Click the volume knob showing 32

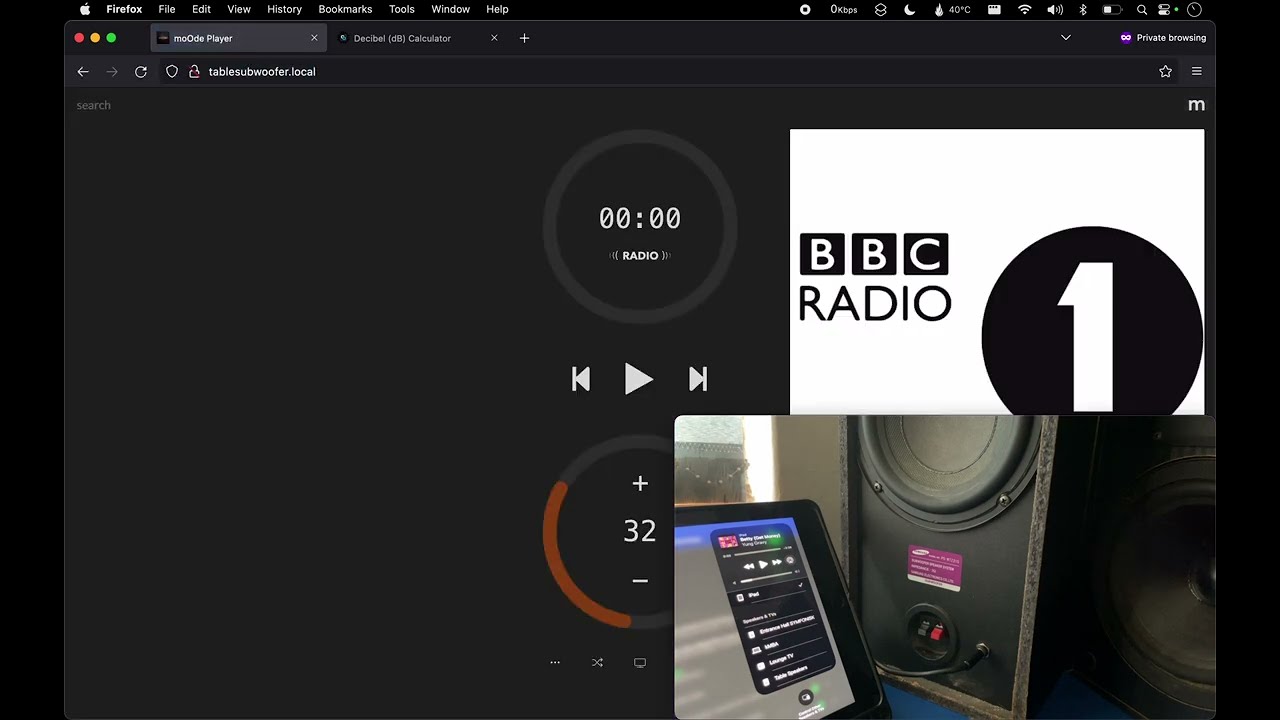[640, 531]
